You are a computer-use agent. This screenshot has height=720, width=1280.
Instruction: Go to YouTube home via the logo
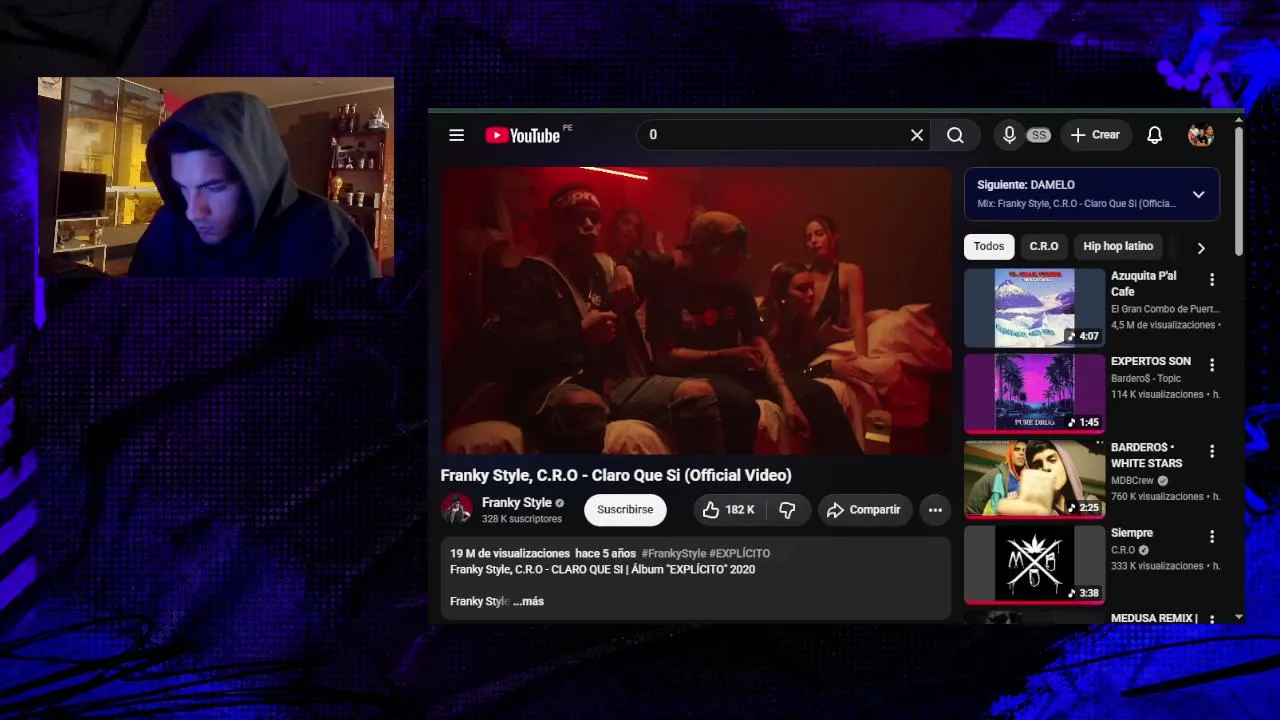522,135
